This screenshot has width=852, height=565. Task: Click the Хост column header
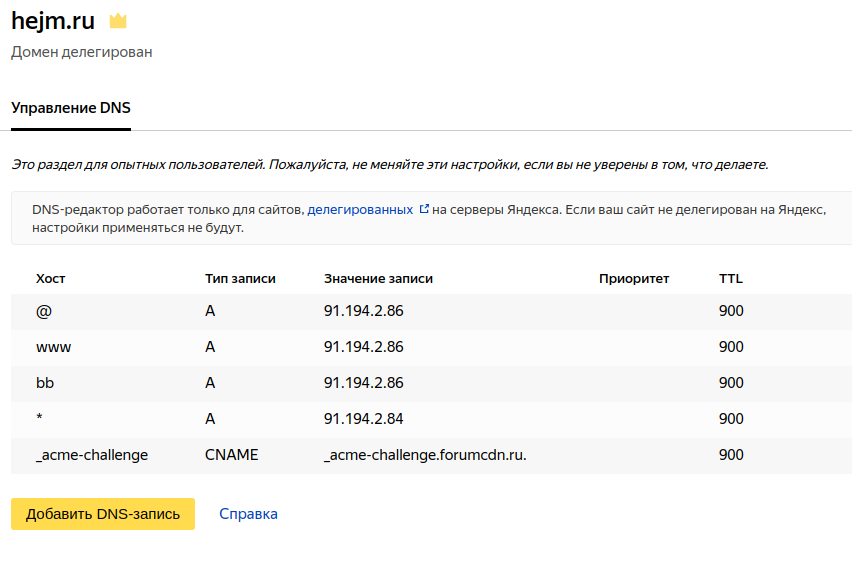click(51, 279)
